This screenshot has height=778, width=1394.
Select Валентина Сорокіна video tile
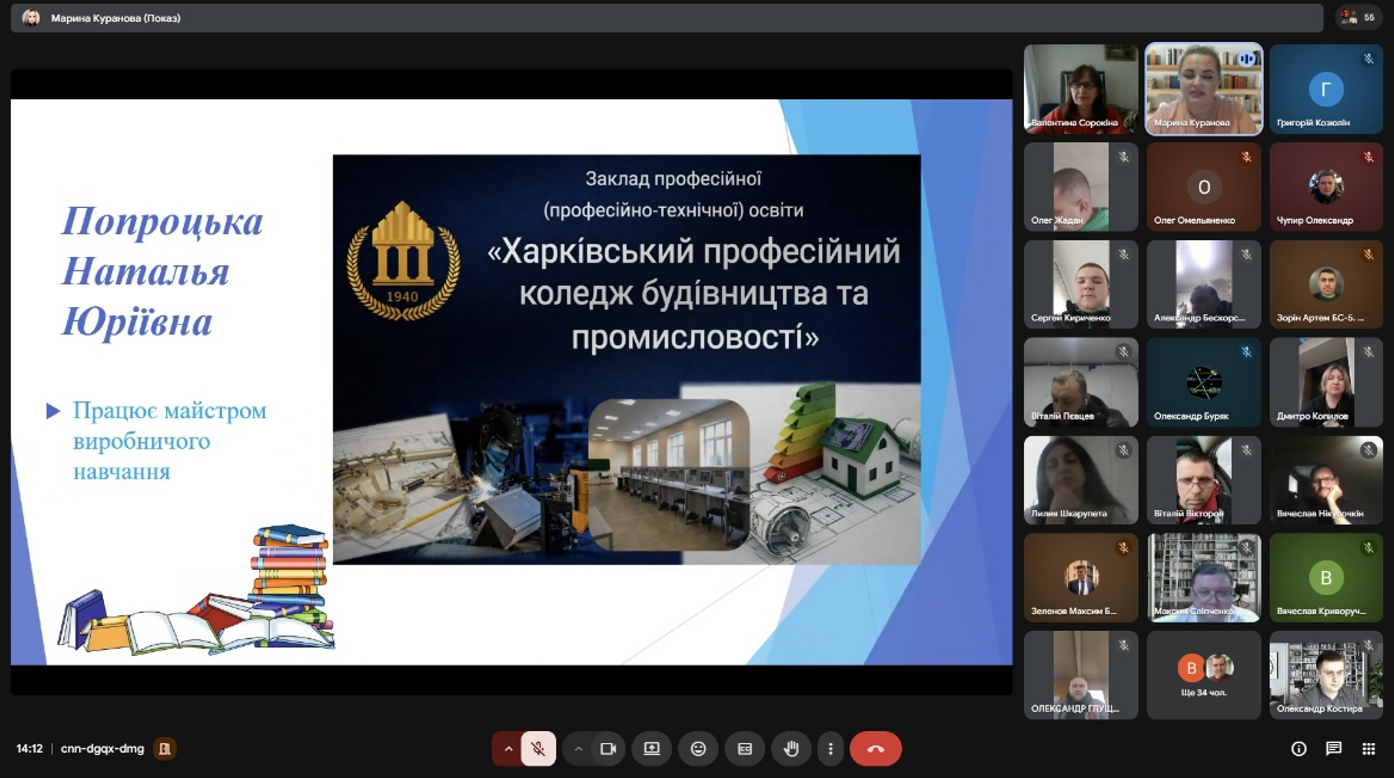tap(1080, 89)
